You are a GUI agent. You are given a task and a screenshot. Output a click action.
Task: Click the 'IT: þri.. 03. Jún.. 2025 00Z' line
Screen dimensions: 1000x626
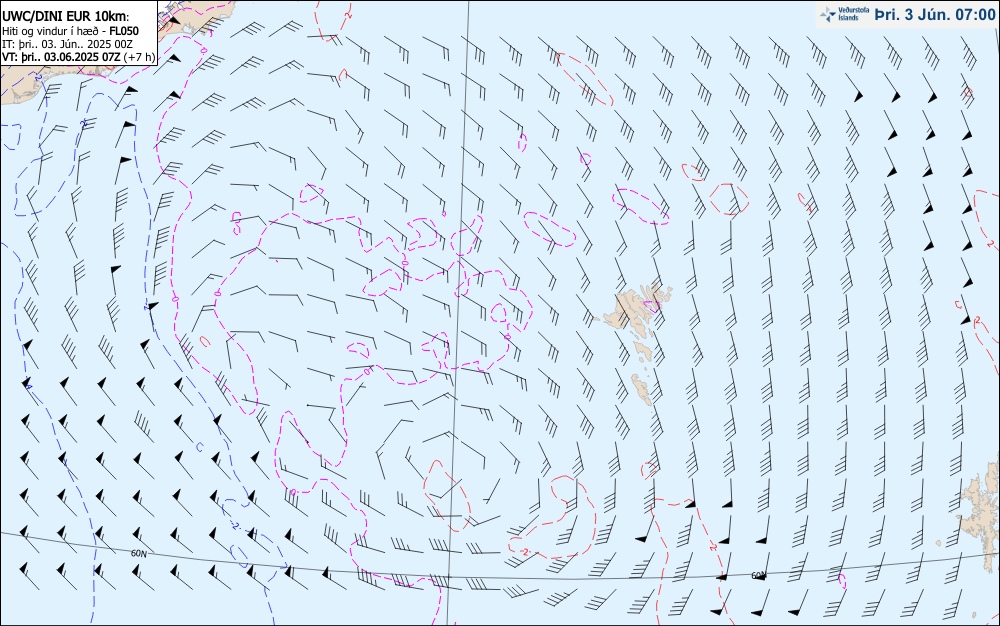(x=67, y=44)
